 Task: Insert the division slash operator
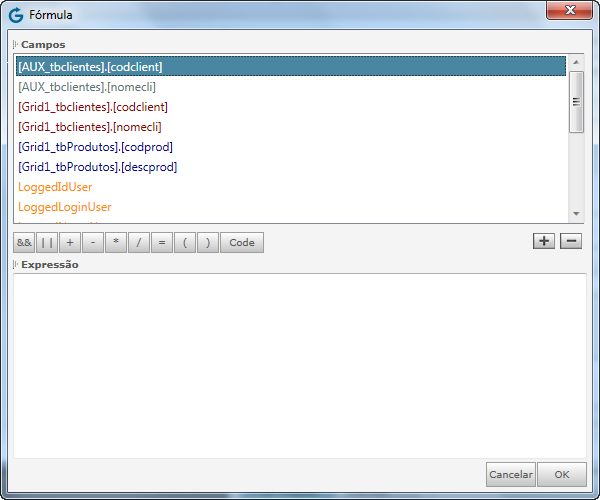139,242
